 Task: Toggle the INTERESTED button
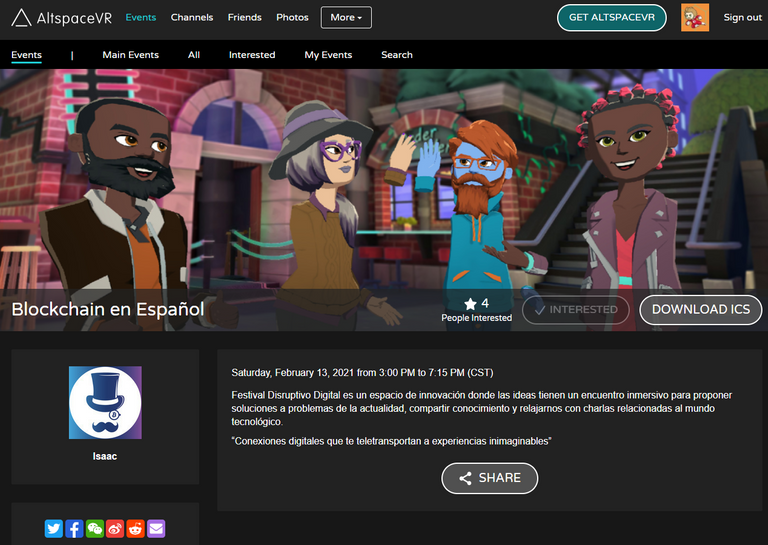coord(576,309)
